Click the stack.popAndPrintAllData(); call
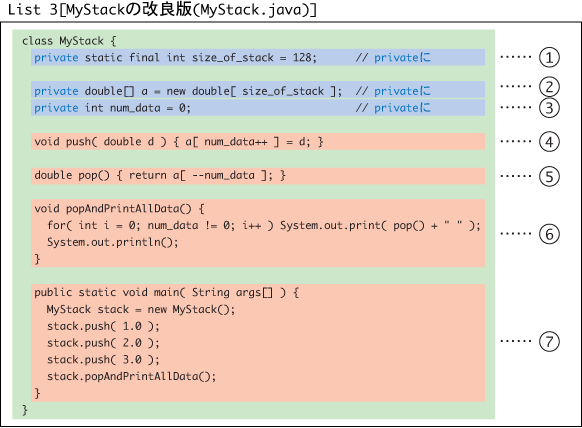 click(x=131, y=376)
